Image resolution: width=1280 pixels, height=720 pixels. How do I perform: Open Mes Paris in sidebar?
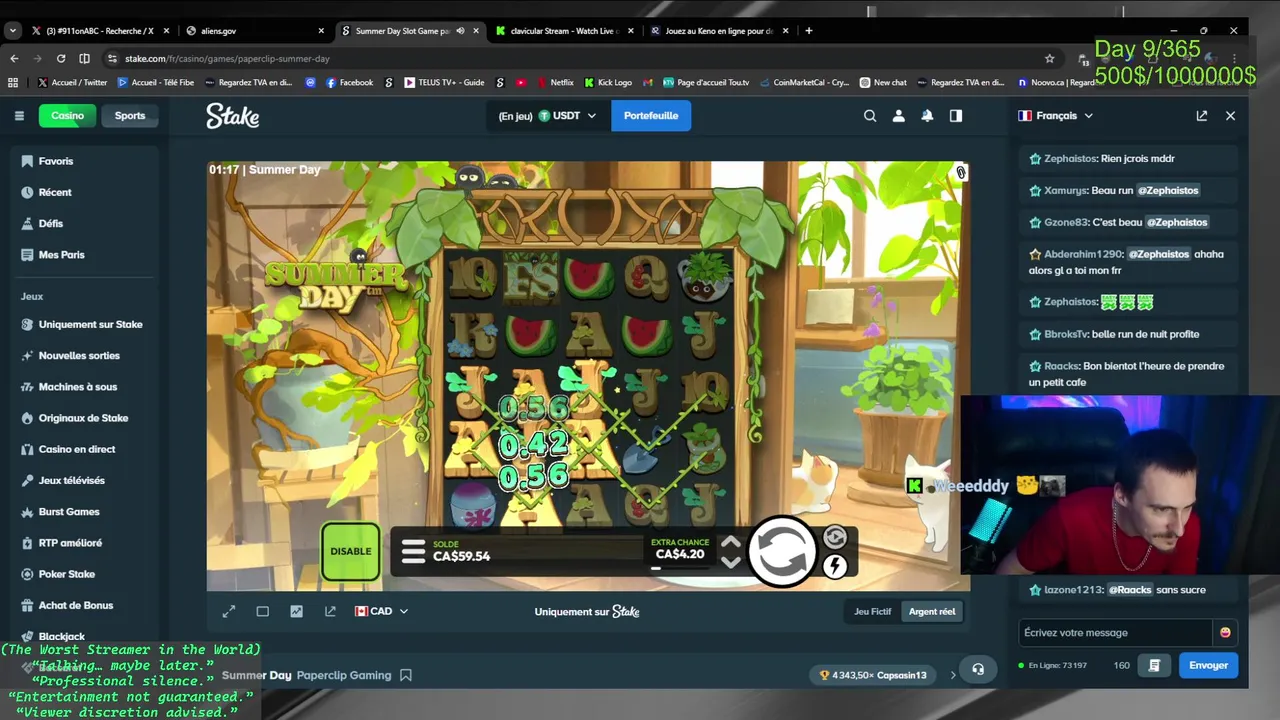(x=84, y=255)
